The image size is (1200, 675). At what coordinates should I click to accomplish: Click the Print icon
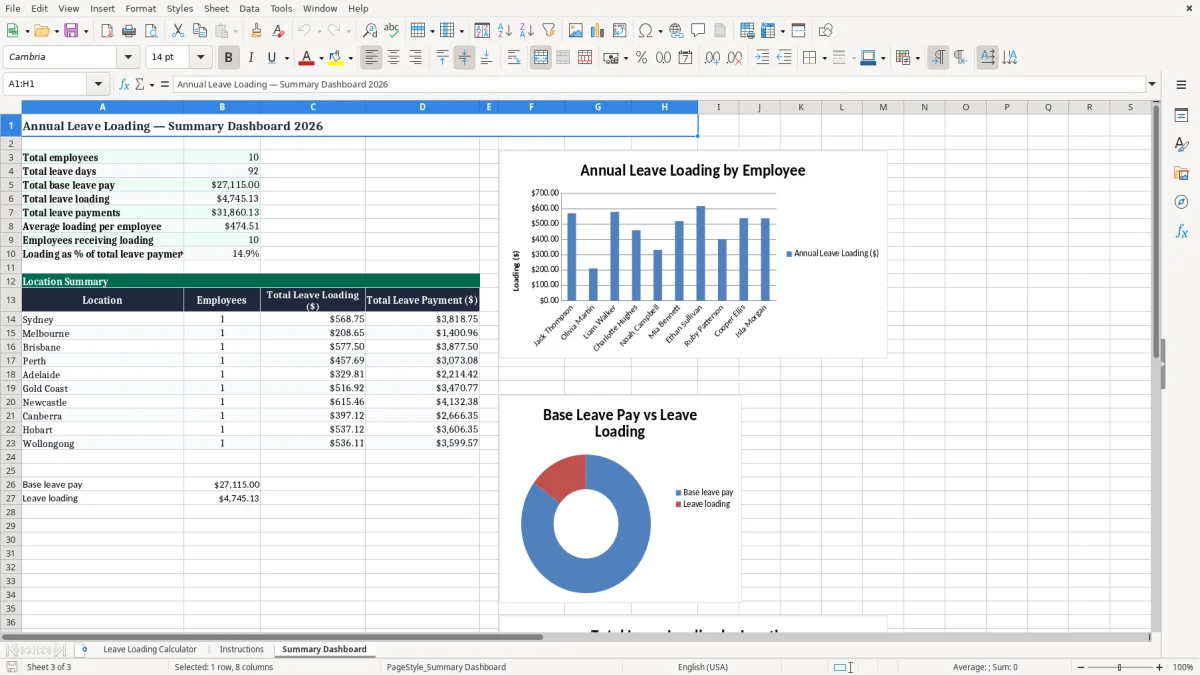pos(129,31)
